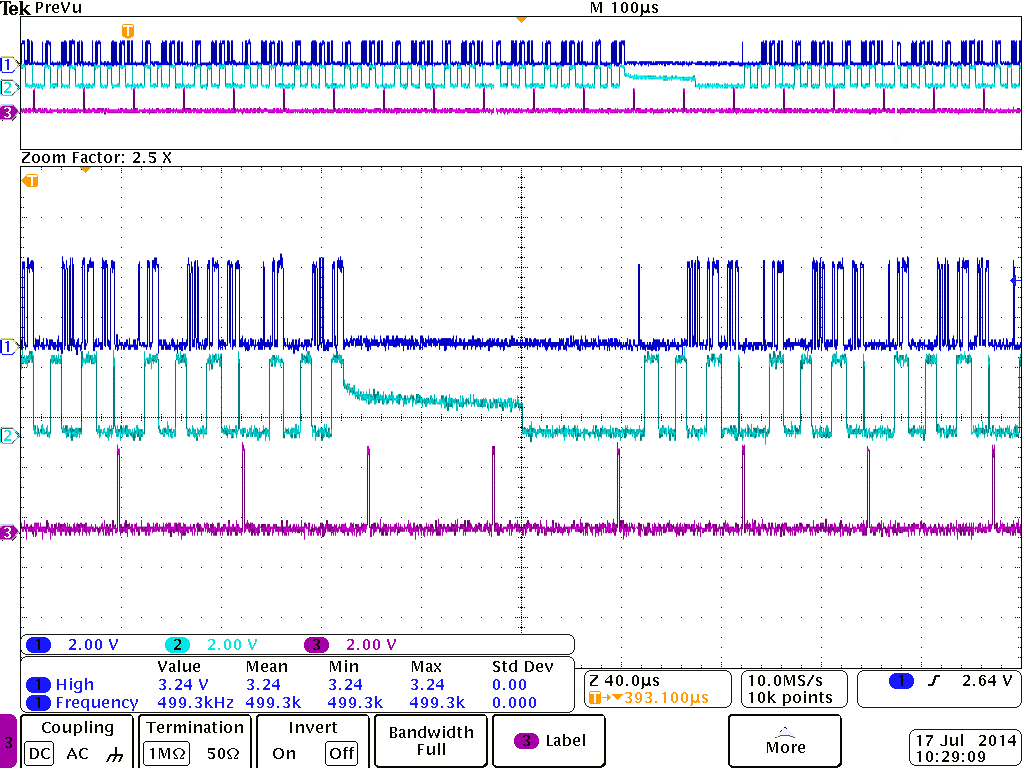Viewport: 1024px width, 768px height.
Task: Open the Bandwidth Full options
Action: coord(431,741)
